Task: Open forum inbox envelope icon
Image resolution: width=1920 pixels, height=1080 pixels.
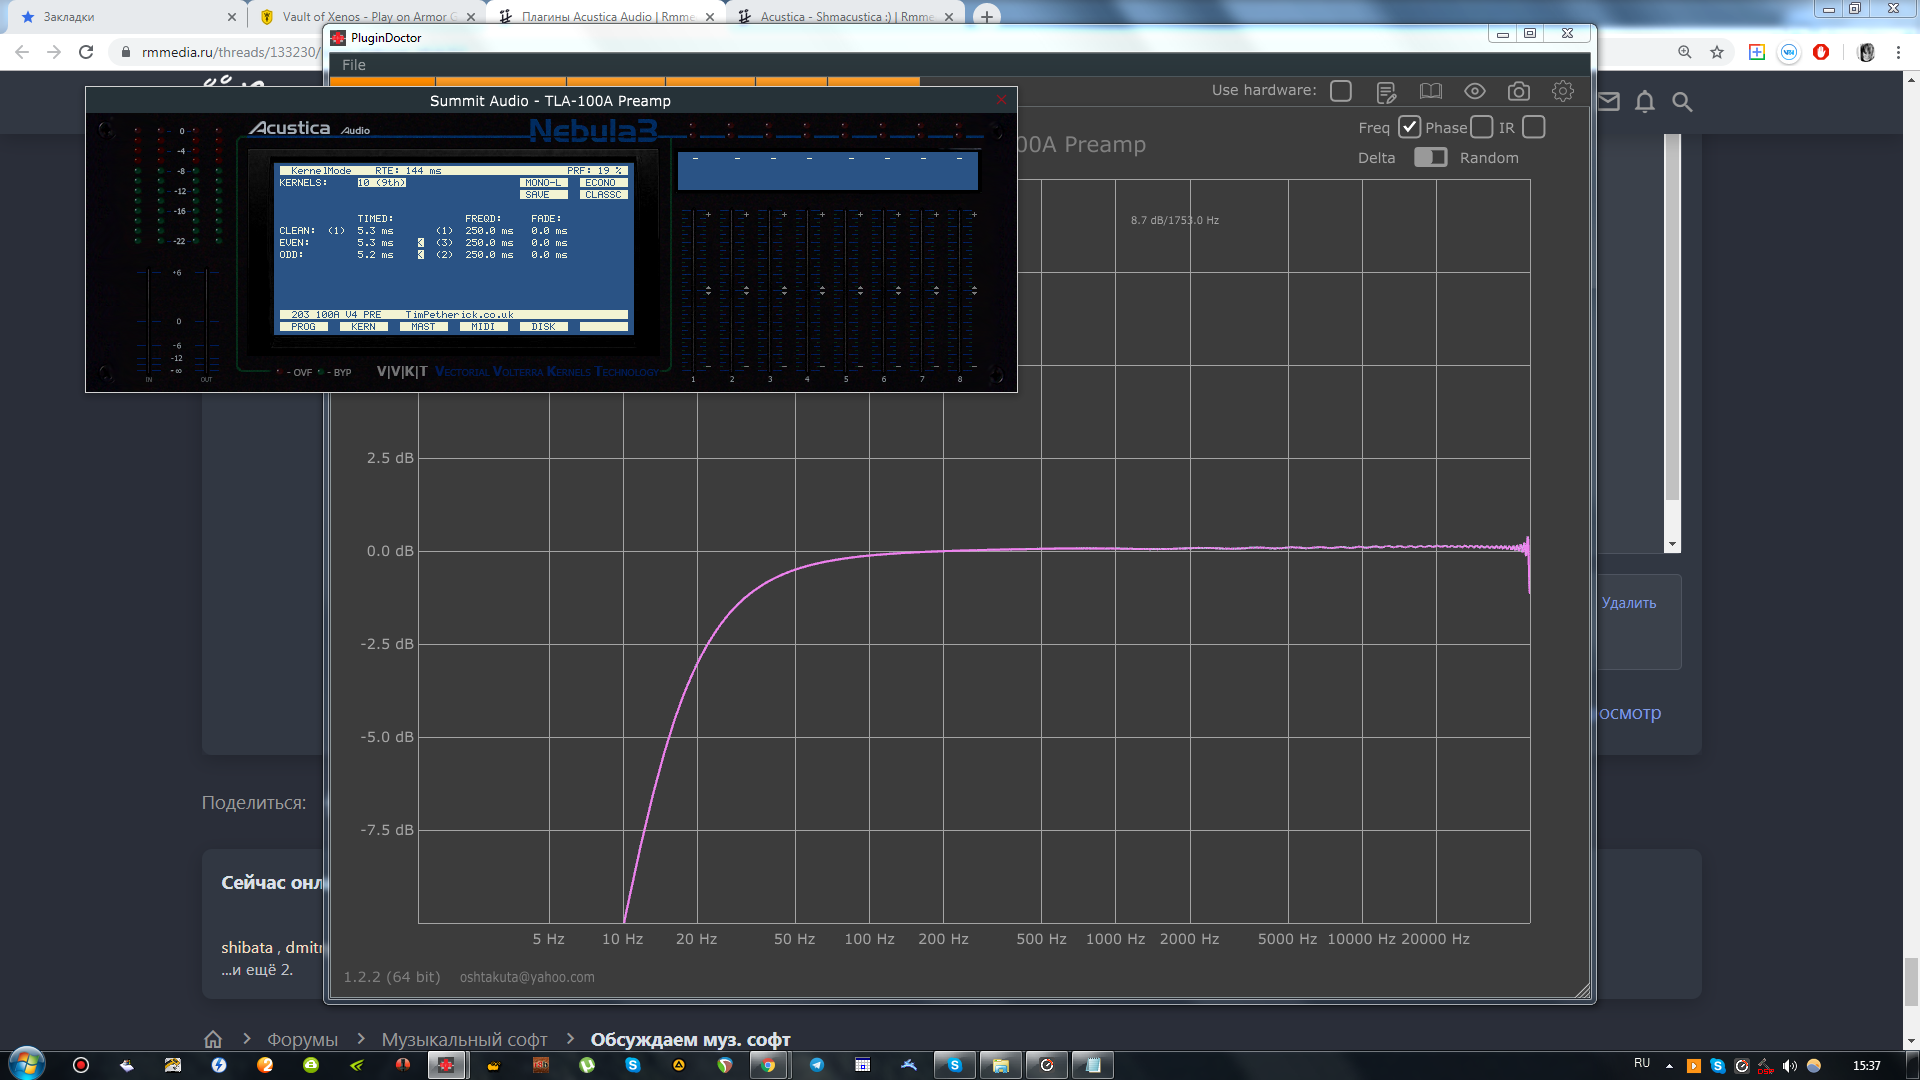Action: tap(1608, 101)
